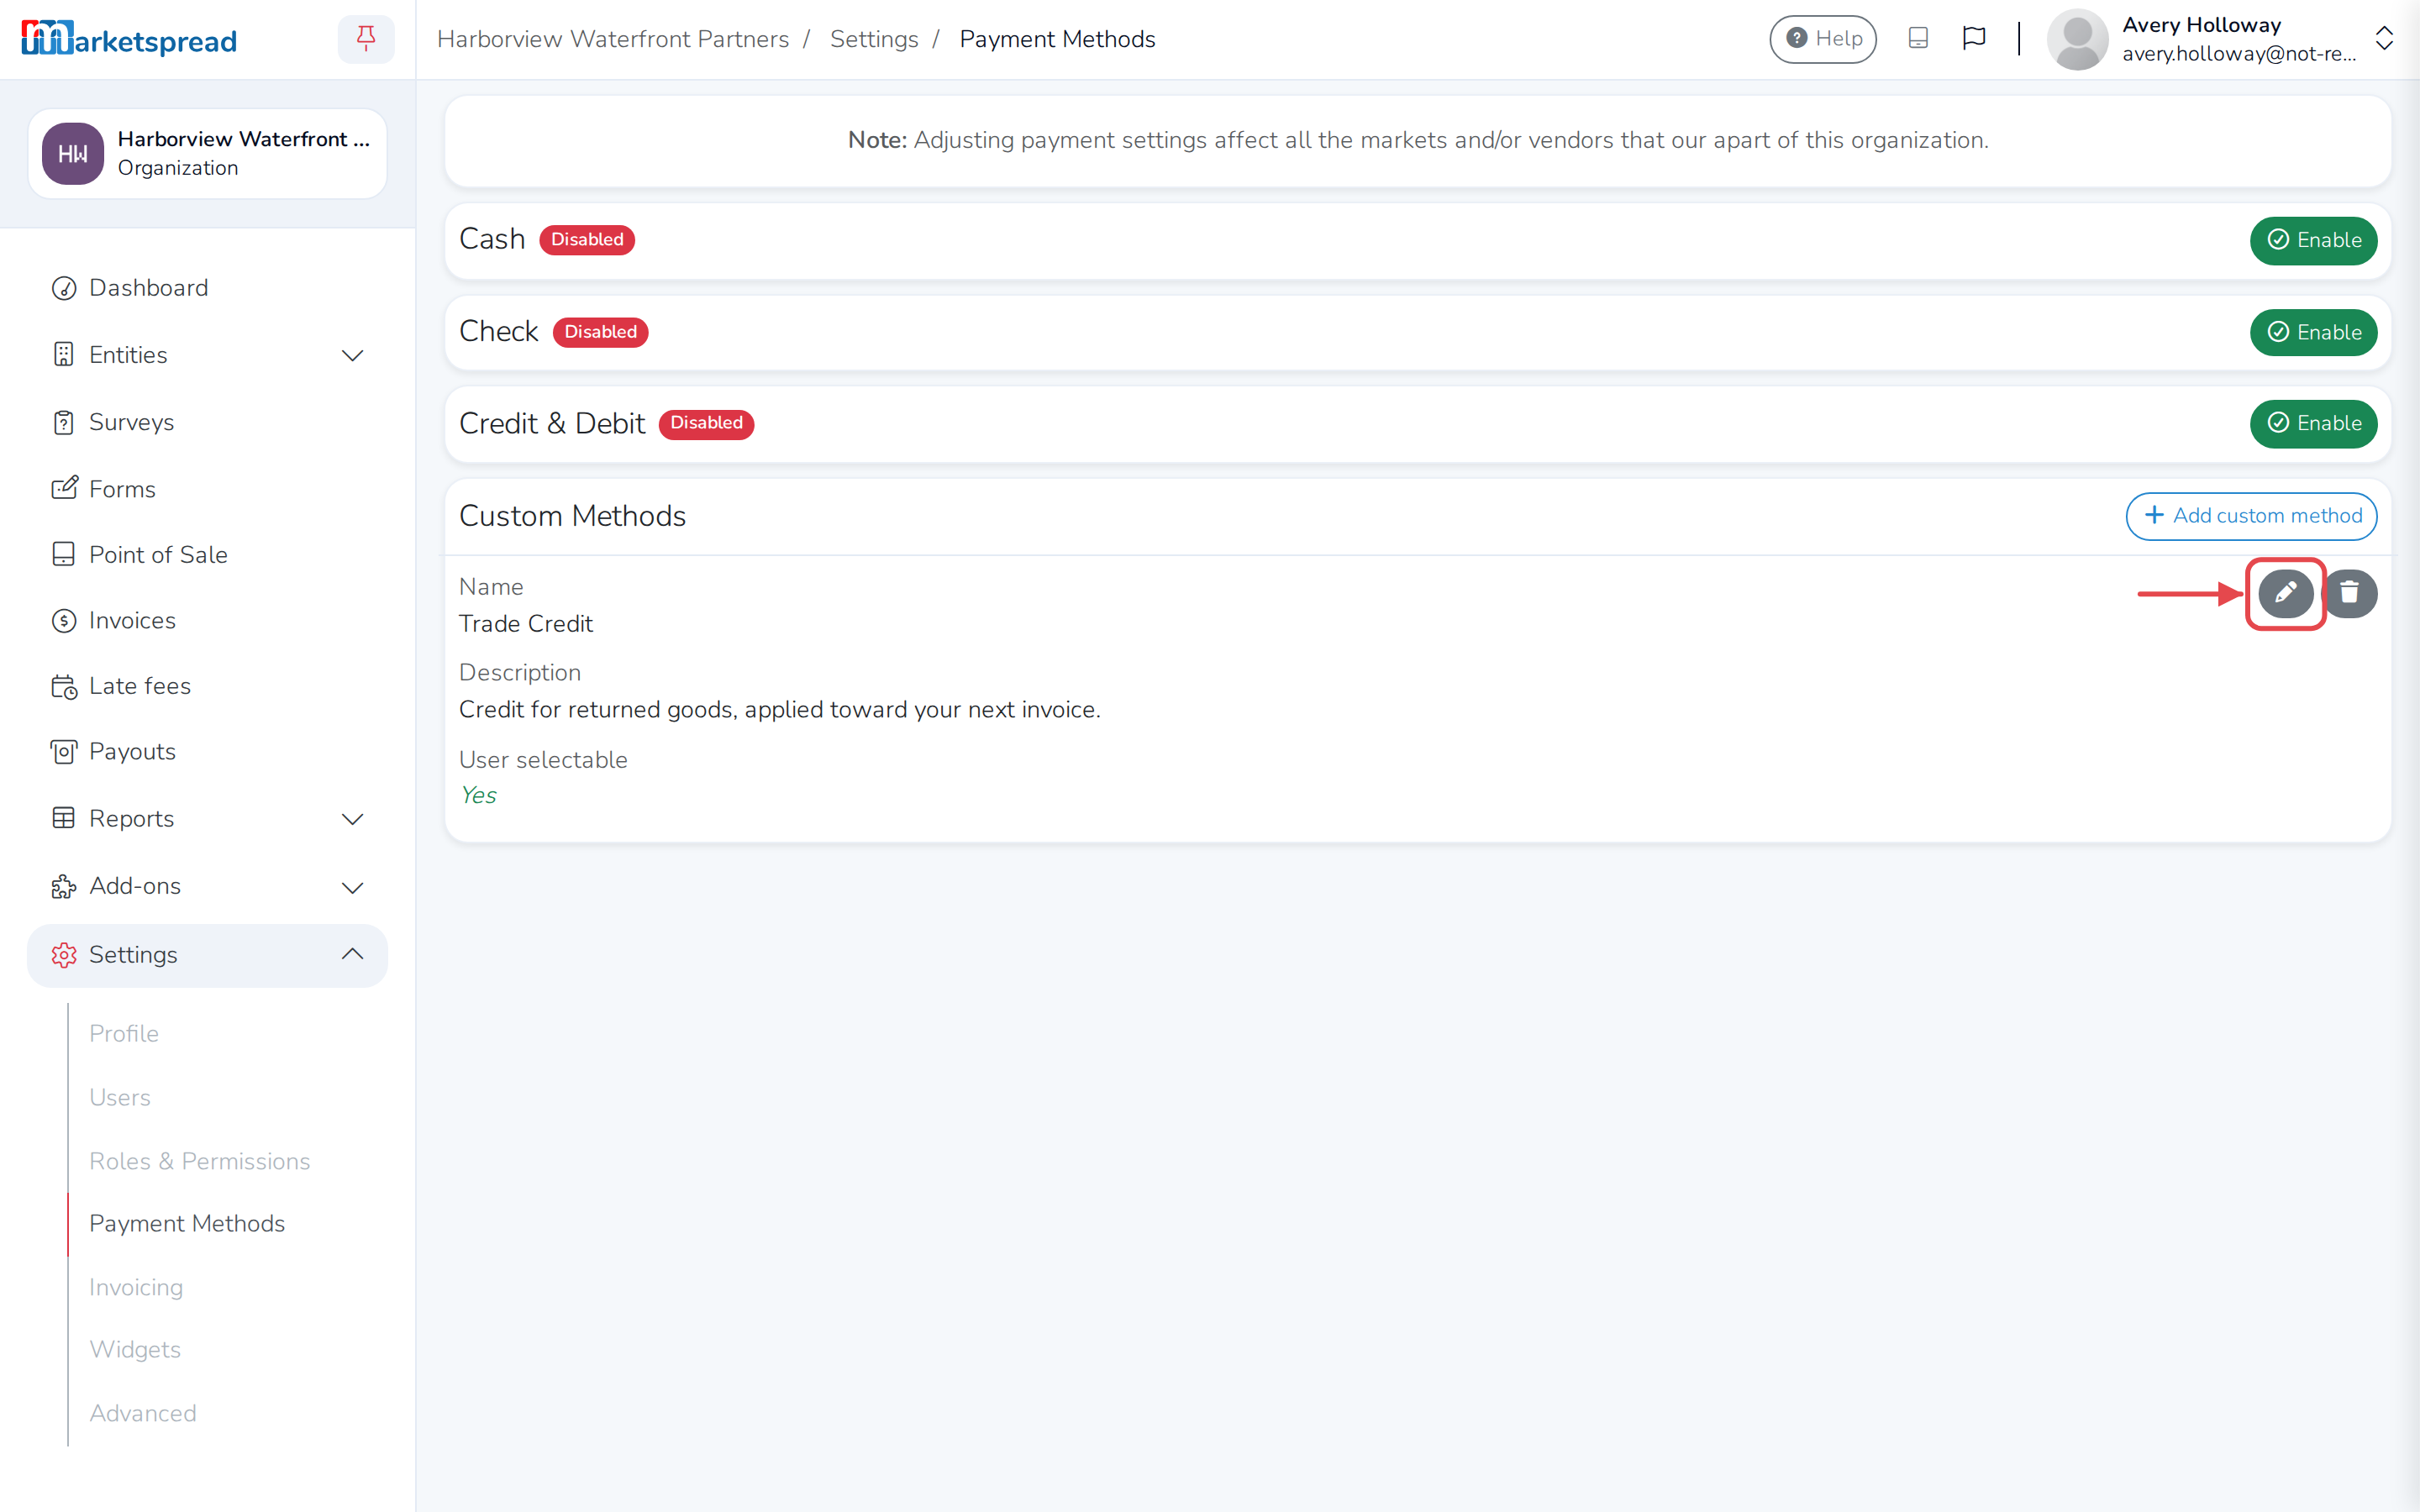Image resolution: width=2420 pixels, height=1512 pixels.
Task: Open the book documentation icon in header
Action: tap(1917, 39)
